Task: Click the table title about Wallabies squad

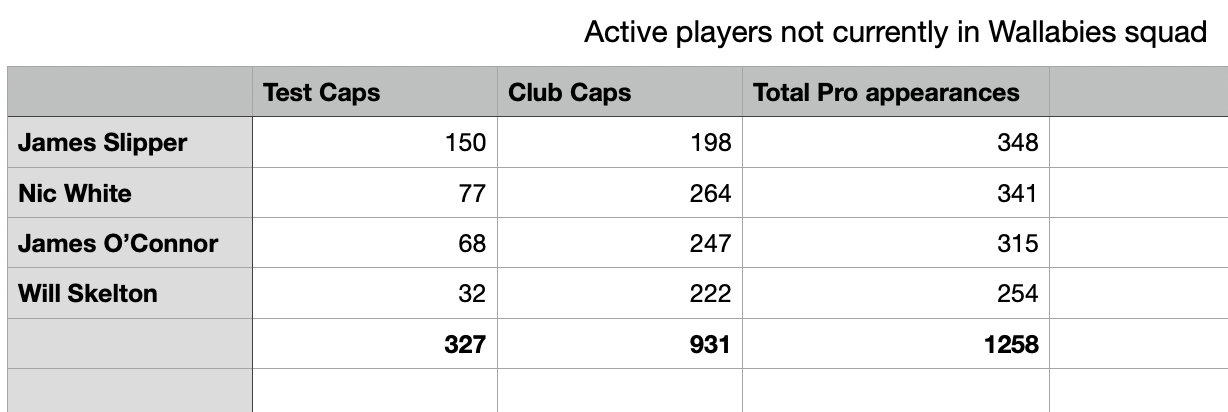Action: (895, 33)
